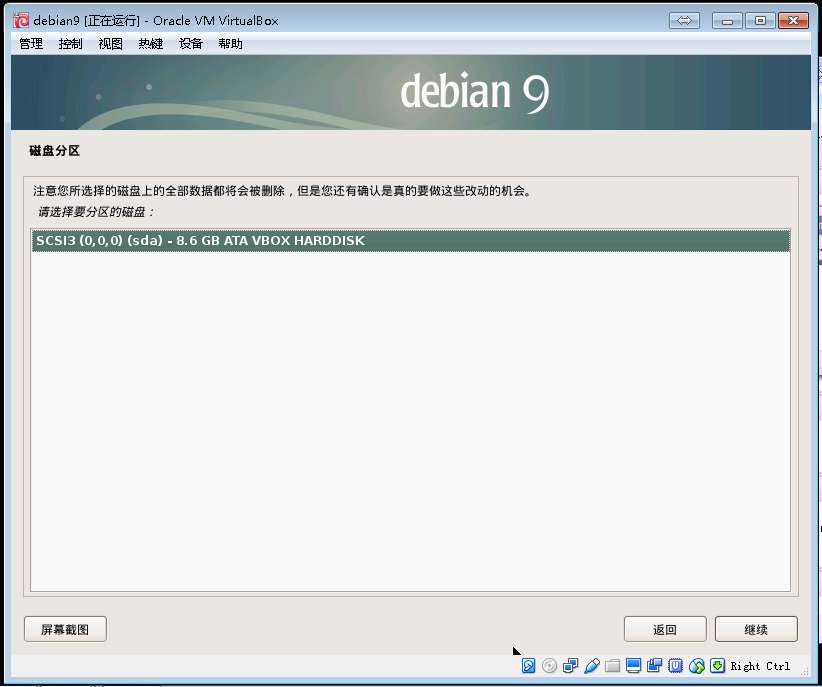Maximize the VirtualBox window
The width and height of the screenshot is (822, 687).
[x=760, y=20]
